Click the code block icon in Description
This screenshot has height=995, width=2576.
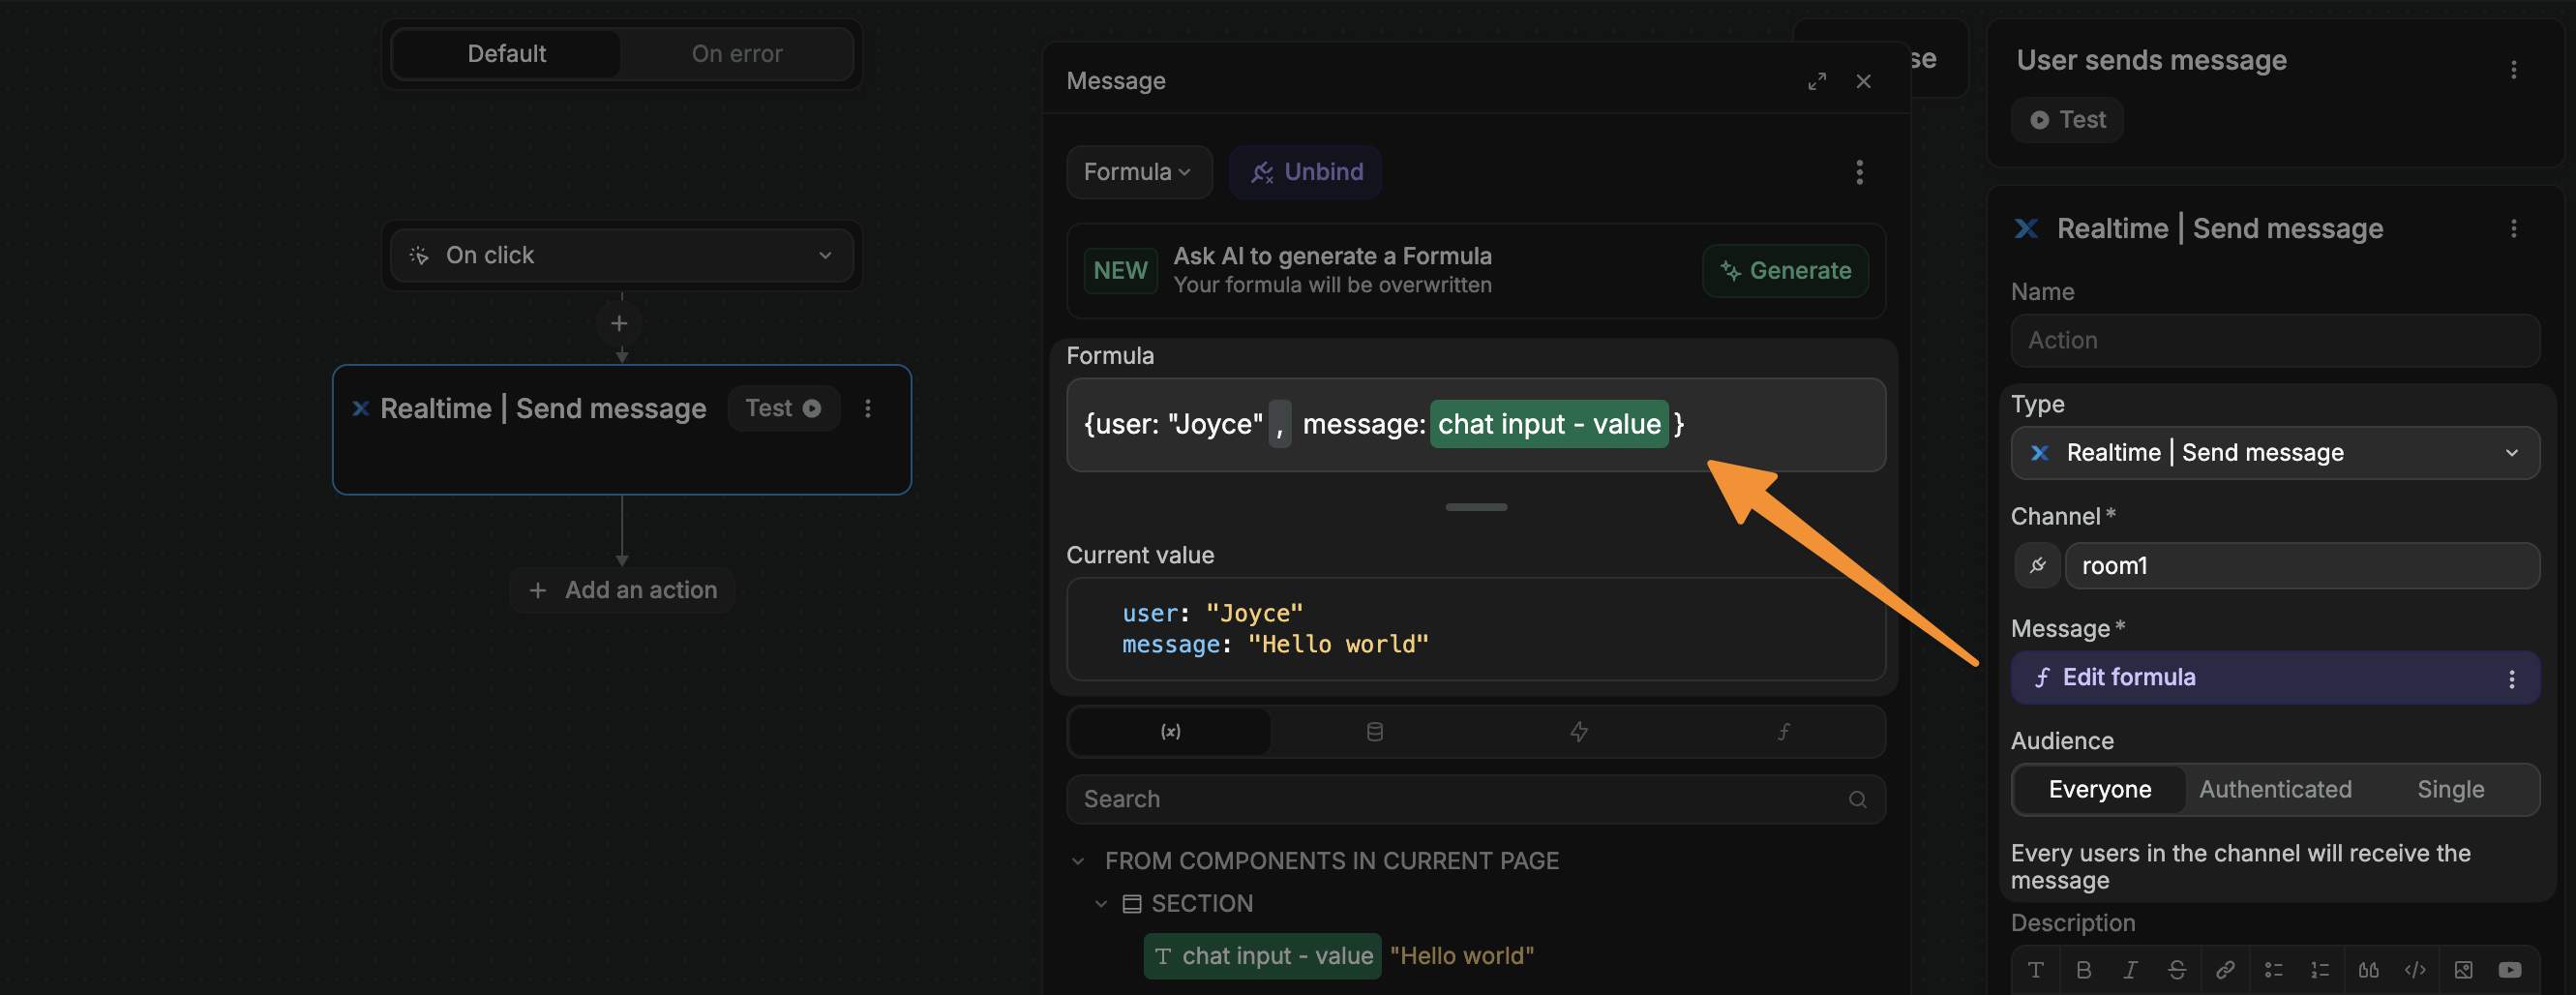pos(2414,970)
